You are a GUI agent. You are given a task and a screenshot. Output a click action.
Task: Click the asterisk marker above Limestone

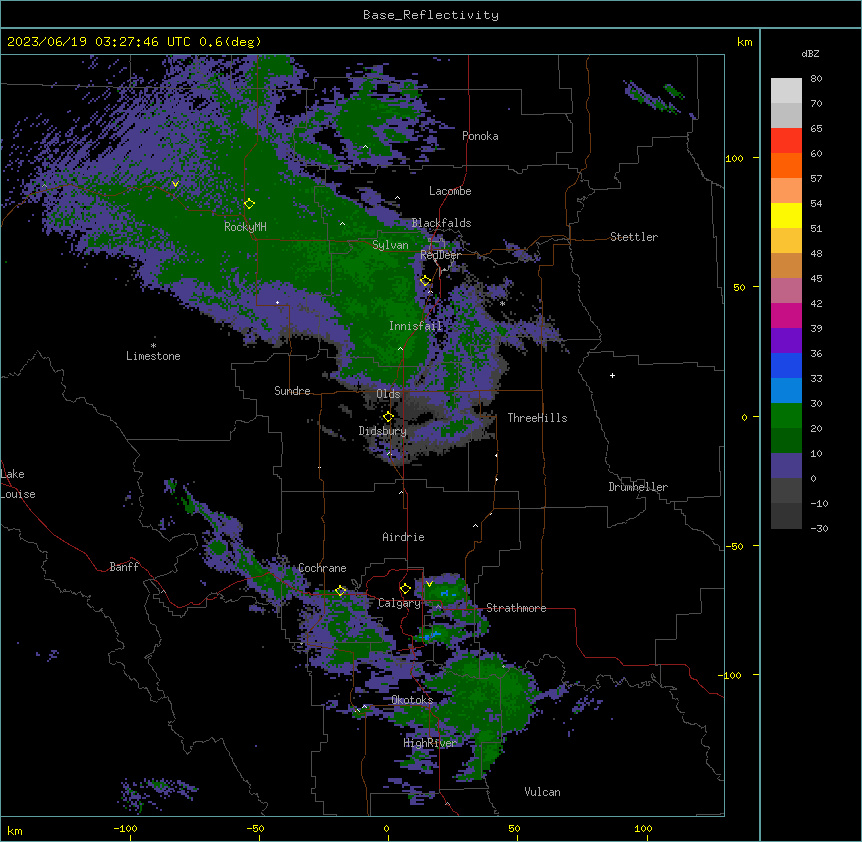(x=153, y=346)
